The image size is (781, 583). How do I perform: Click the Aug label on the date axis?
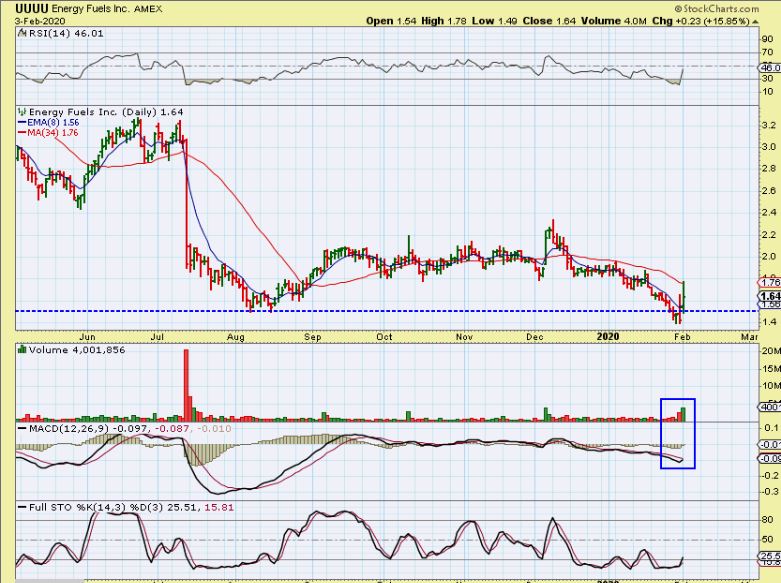[x=237, y=337]
